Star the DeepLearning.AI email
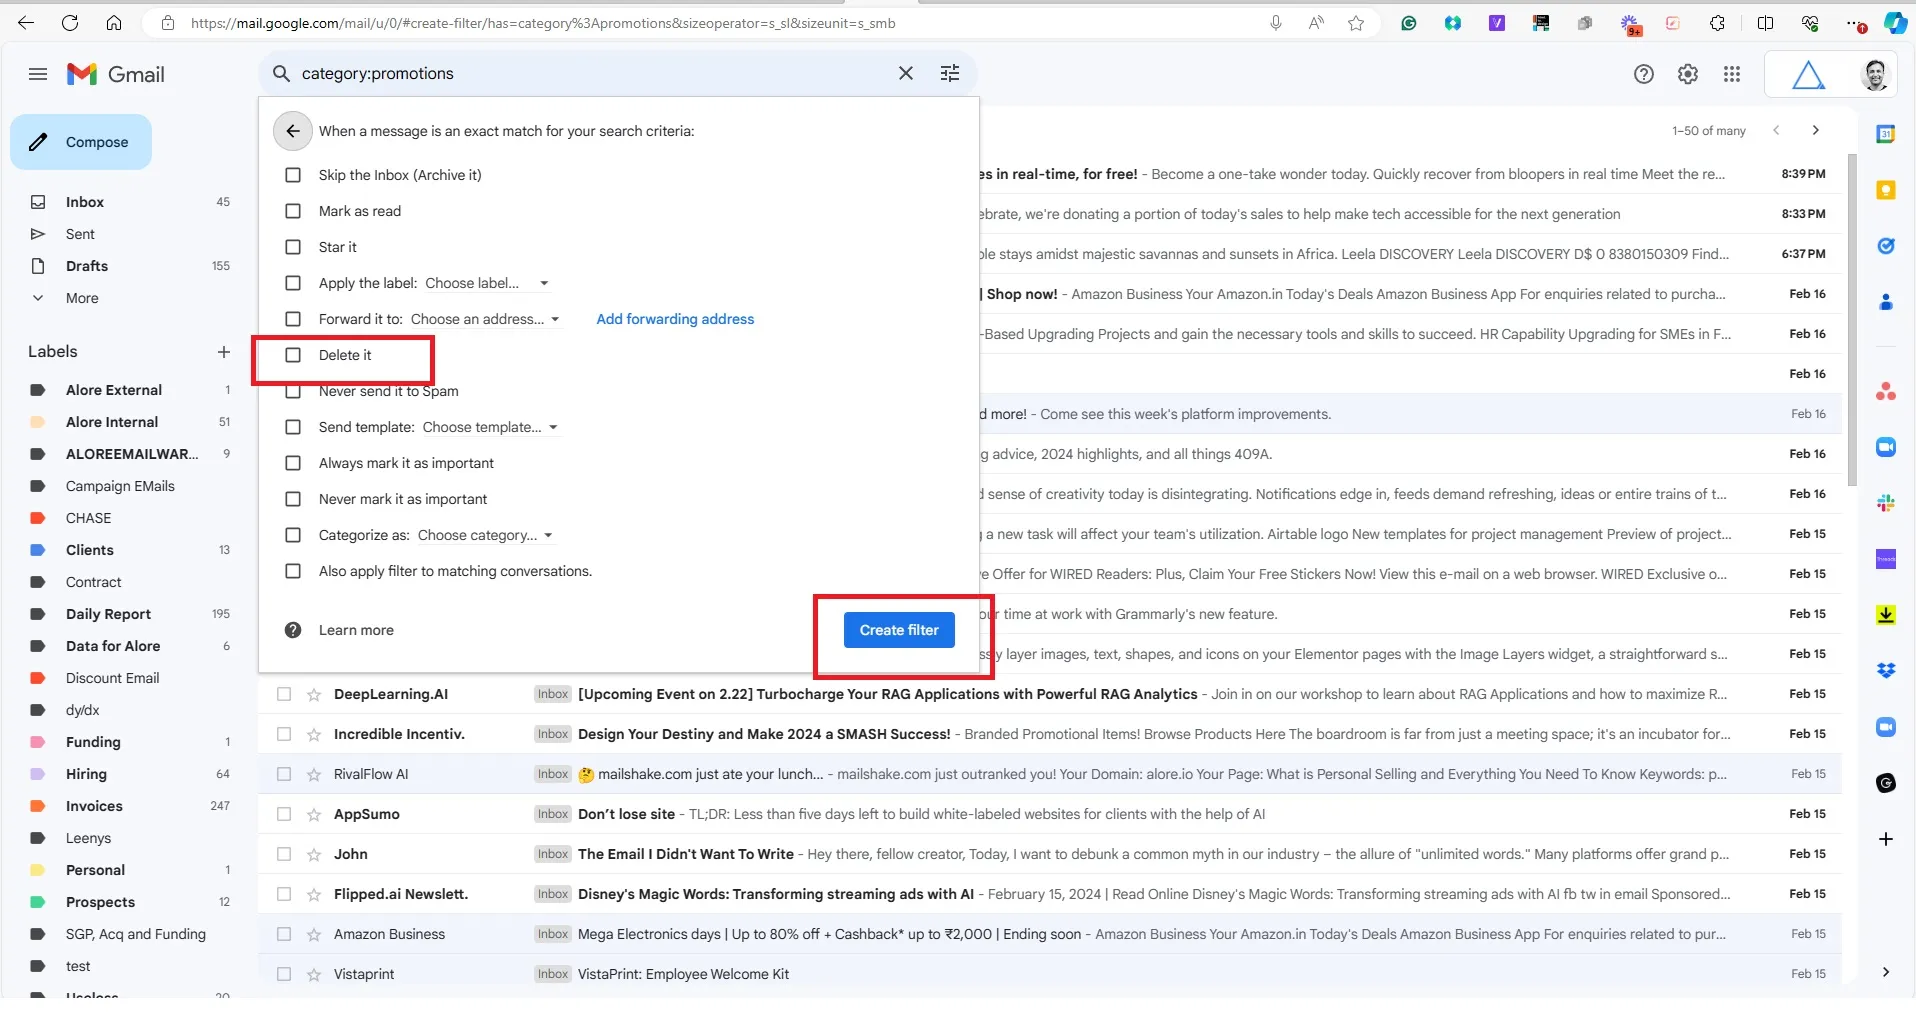The height and width of the screenshot is (1020, 1916). (314, 694)
